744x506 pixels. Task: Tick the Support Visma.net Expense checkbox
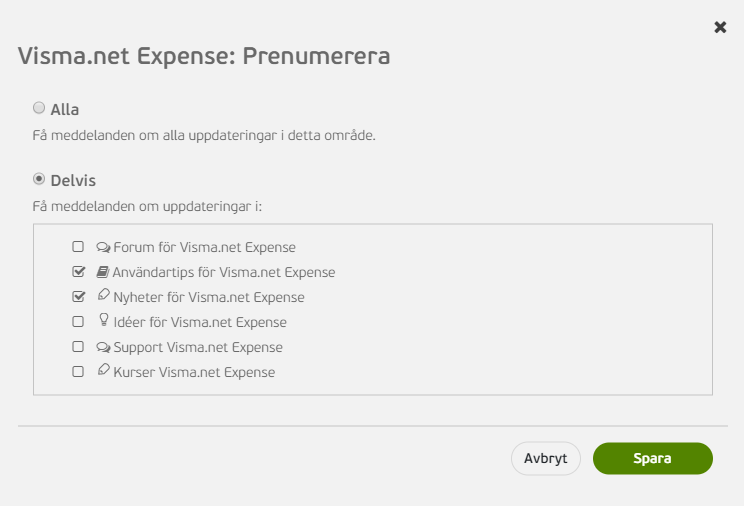click(78, 347)
